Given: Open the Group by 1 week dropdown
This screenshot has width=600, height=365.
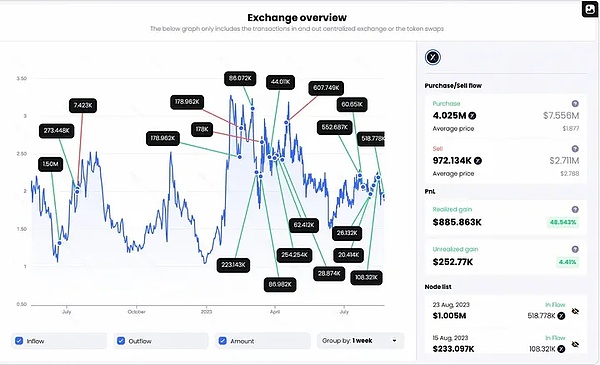Looking at the screenshot, I should click(x=360, y=341).
